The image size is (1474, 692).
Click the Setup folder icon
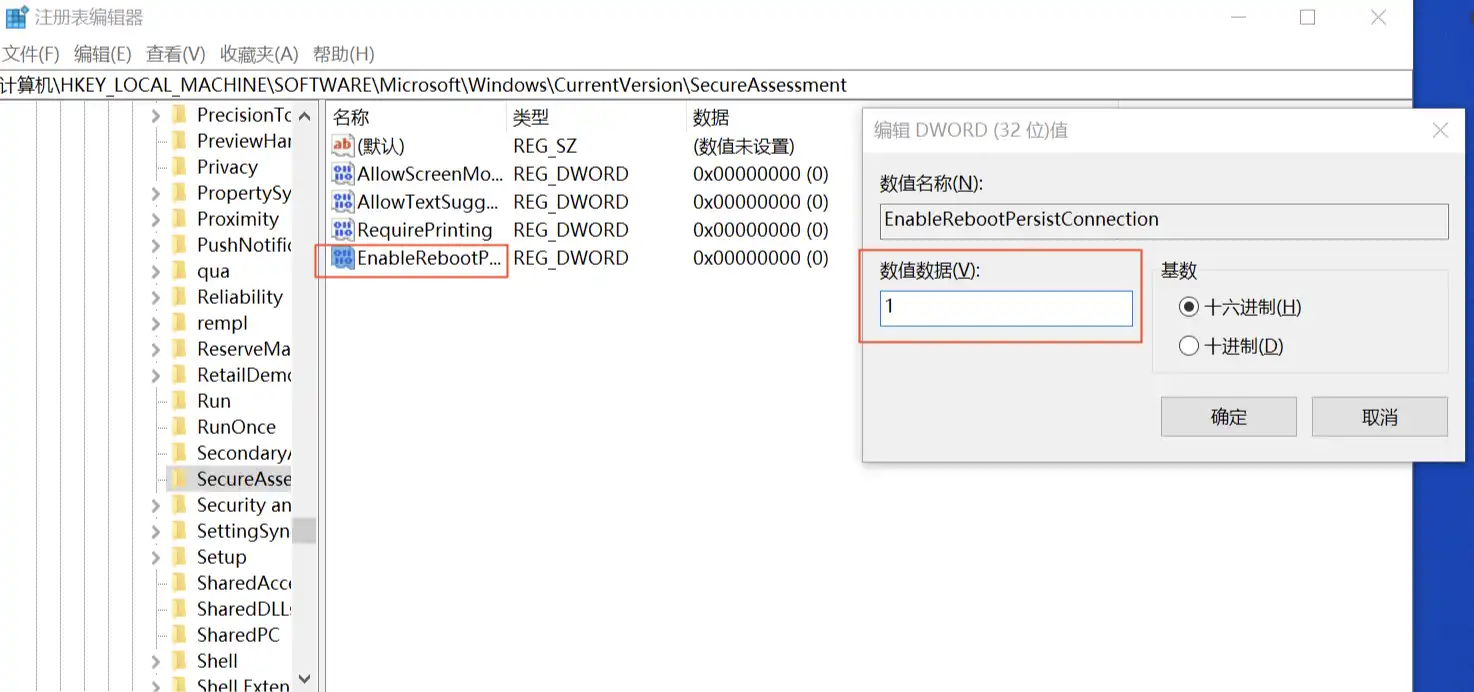tap(180, 557)
